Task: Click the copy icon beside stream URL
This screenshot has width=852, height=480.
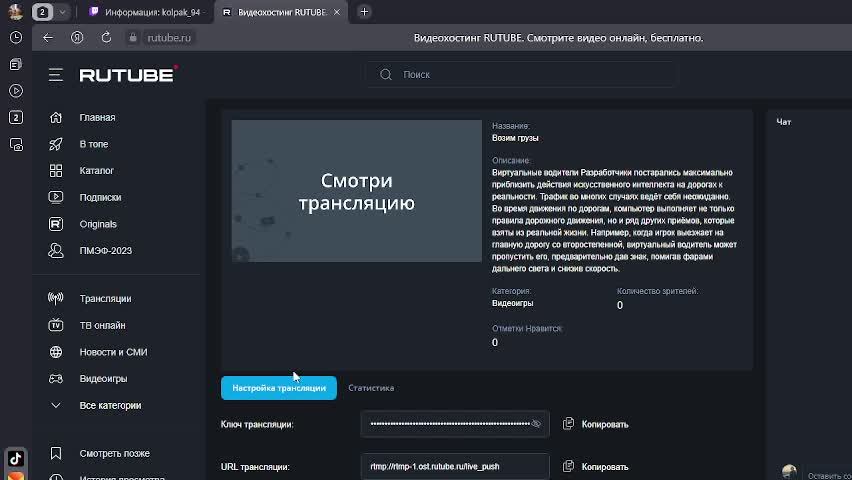Action: [568, 466]
